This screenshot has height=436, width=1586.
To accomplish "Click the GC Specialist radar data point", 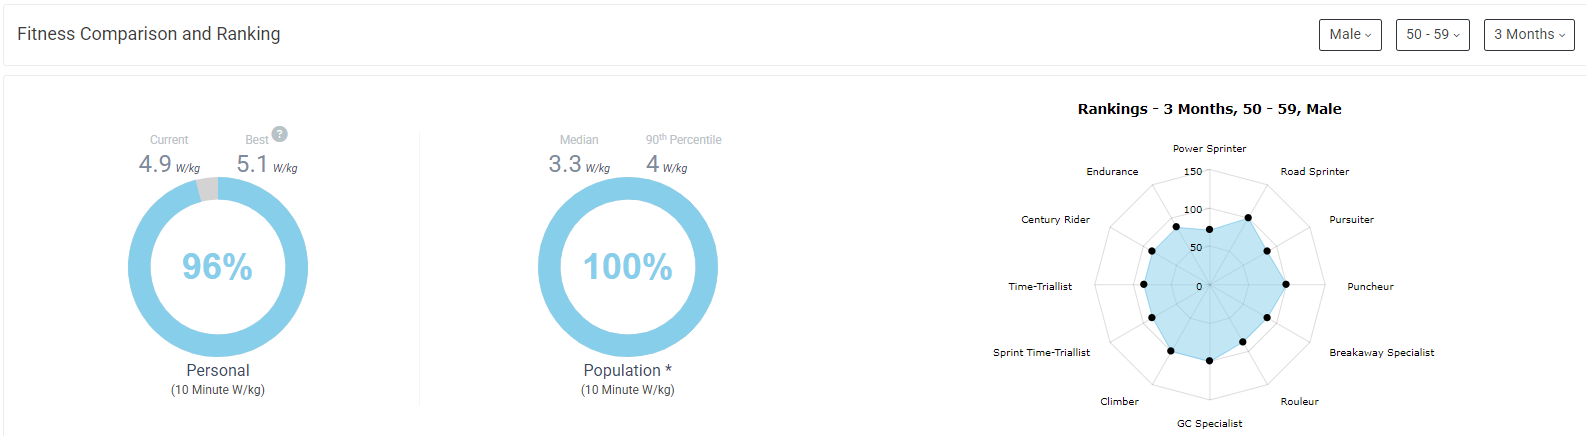I will coord(1209,360).
